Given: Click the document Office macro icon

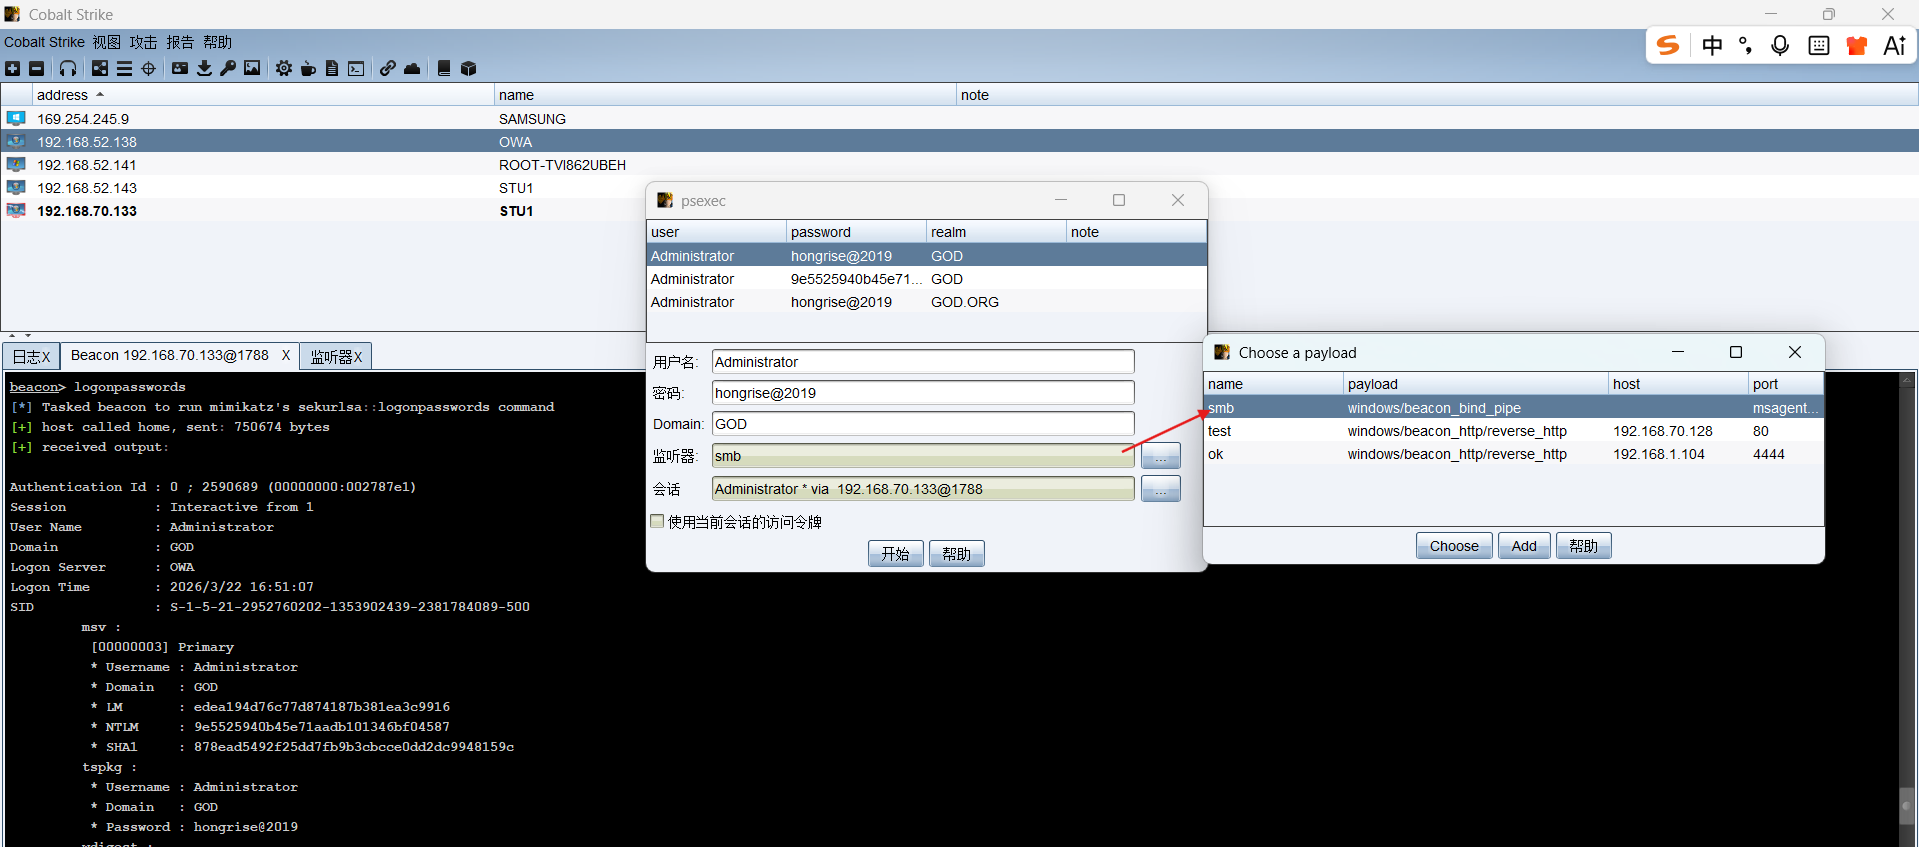Looking at the screenshot, I should pos(332,68).
